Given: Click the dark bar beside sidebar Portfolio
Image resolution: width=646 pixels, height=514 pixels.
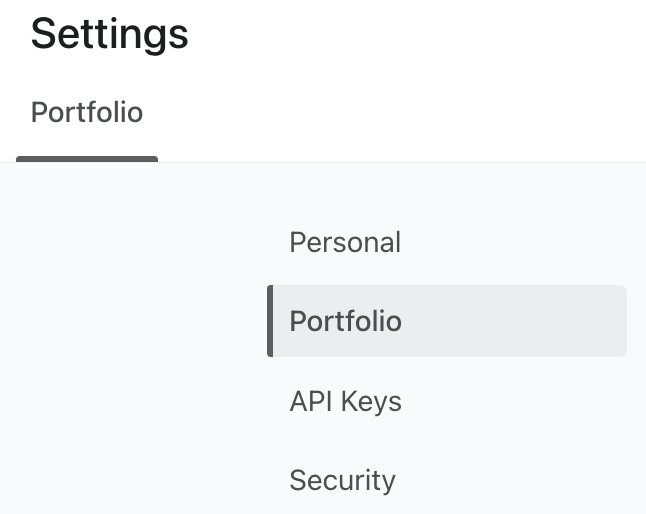Looking at the screenshot, I should click(270, 321).
